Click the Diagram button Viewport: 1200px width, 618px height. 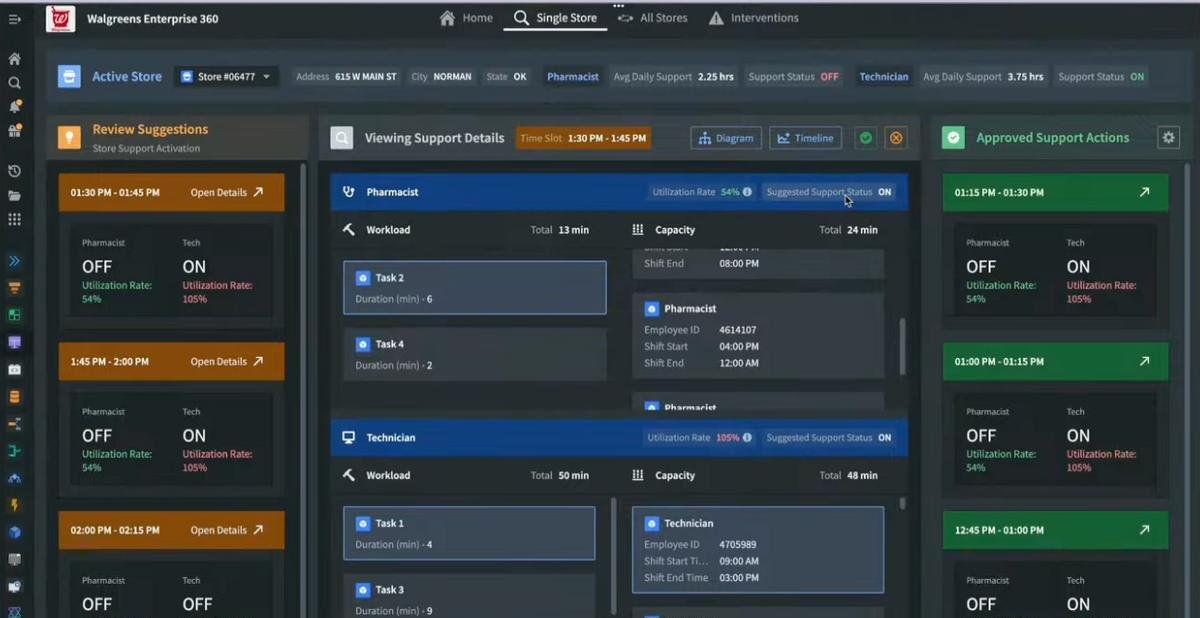point(726,138)
